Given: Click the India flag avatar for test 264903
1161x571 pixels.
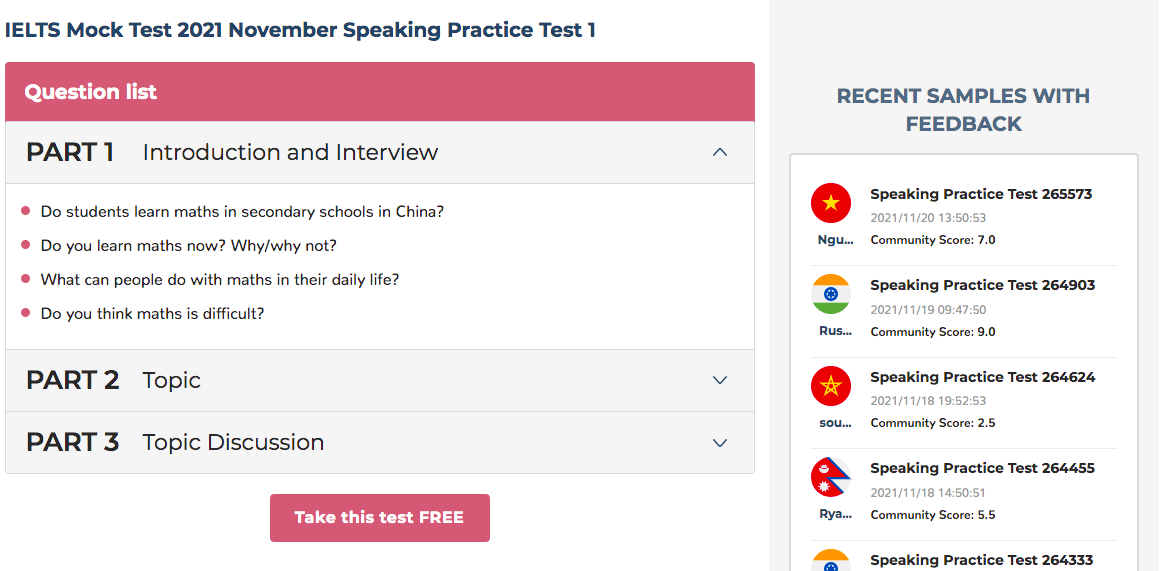Looking at the screenshot, I should pyautogui.click(x=831, y=294).
